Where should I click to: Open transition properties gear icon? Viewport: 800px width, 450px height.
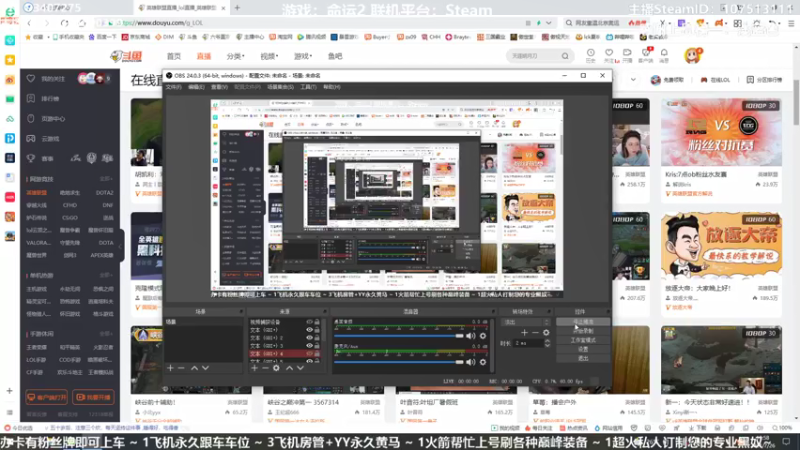[546, 333]
